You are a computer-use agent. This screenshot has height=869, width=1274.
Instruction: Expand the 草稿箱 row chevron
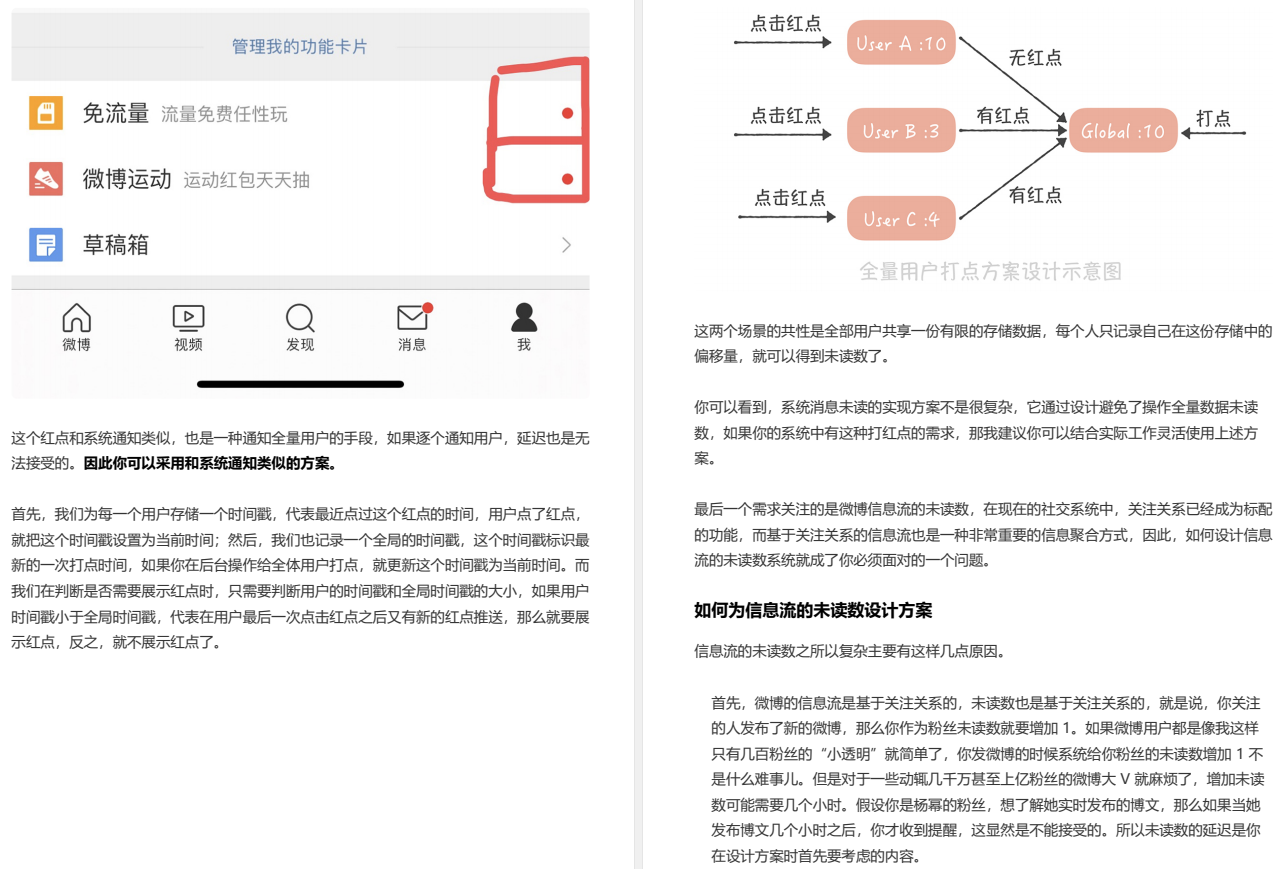click(567, 245)
